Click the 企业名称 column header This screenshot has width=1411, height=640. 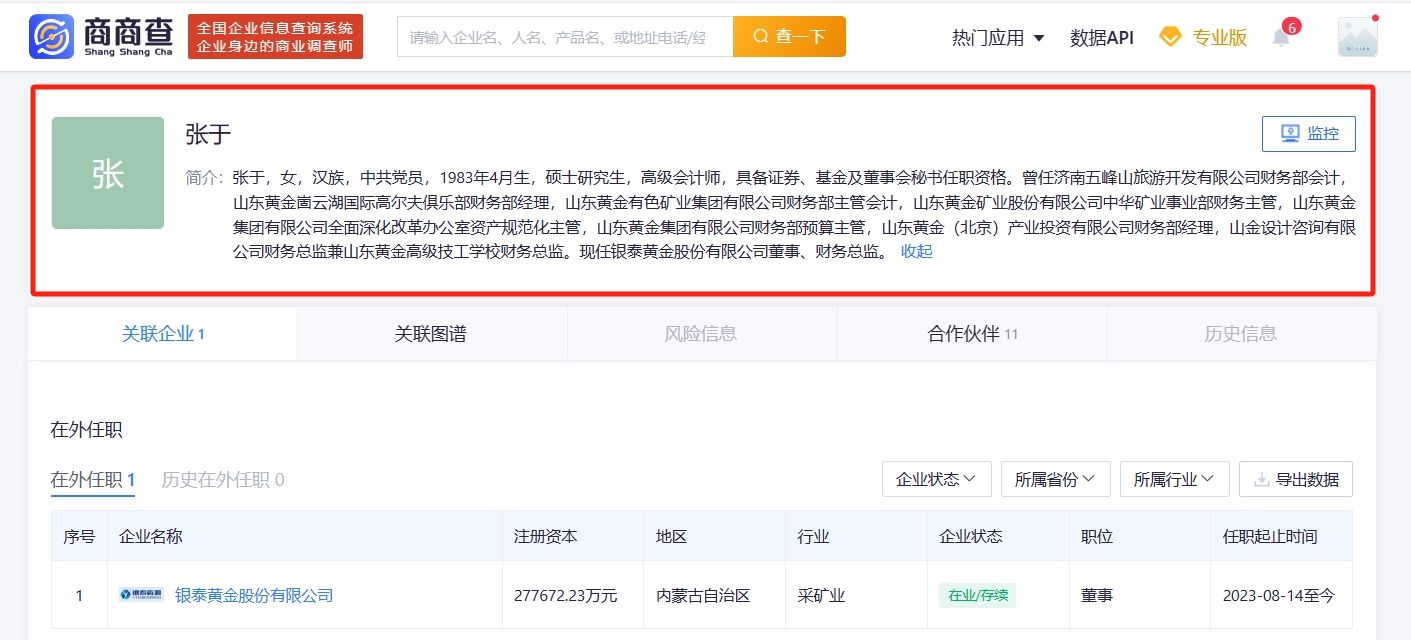[151, 536]
